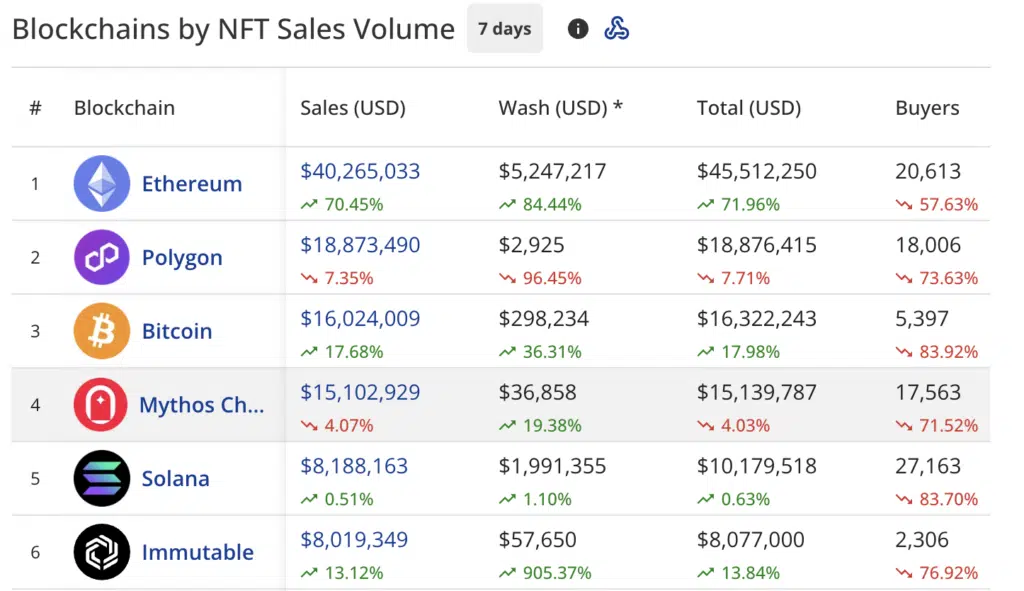Sort by the Blockchain column header
Viewport: 1024px width, 591px height.
point(124,108)
